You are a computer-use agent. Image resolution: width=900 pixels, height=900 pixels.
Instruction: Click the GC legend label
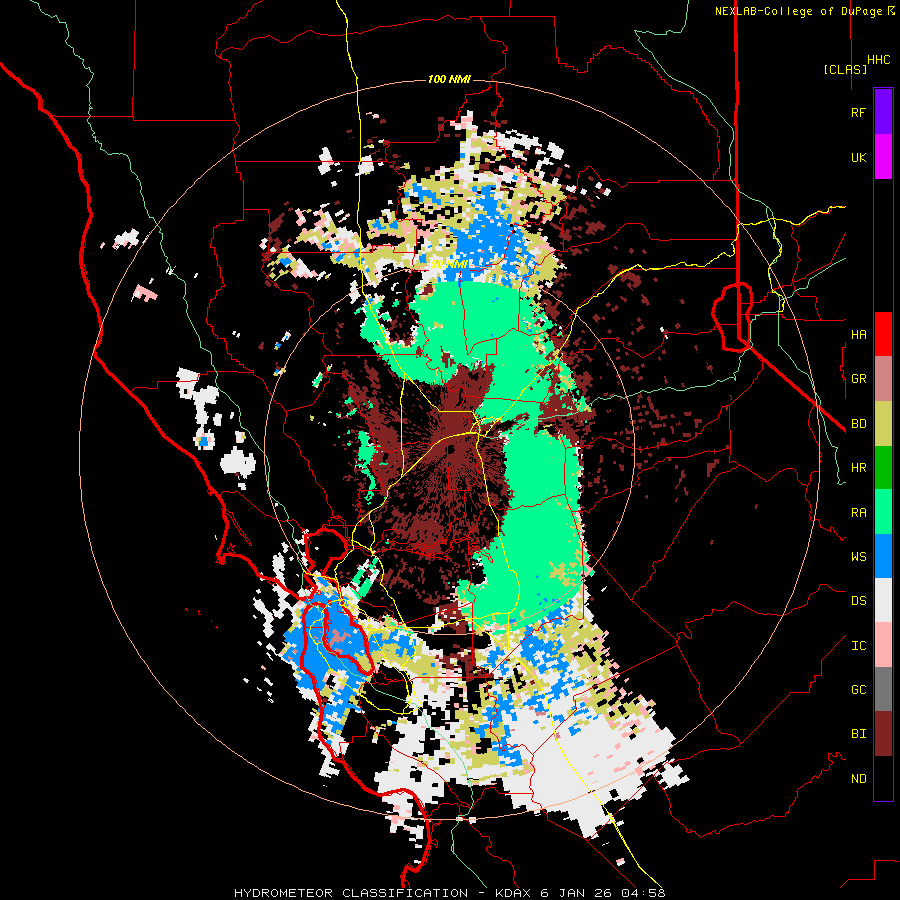coord(858,689)
